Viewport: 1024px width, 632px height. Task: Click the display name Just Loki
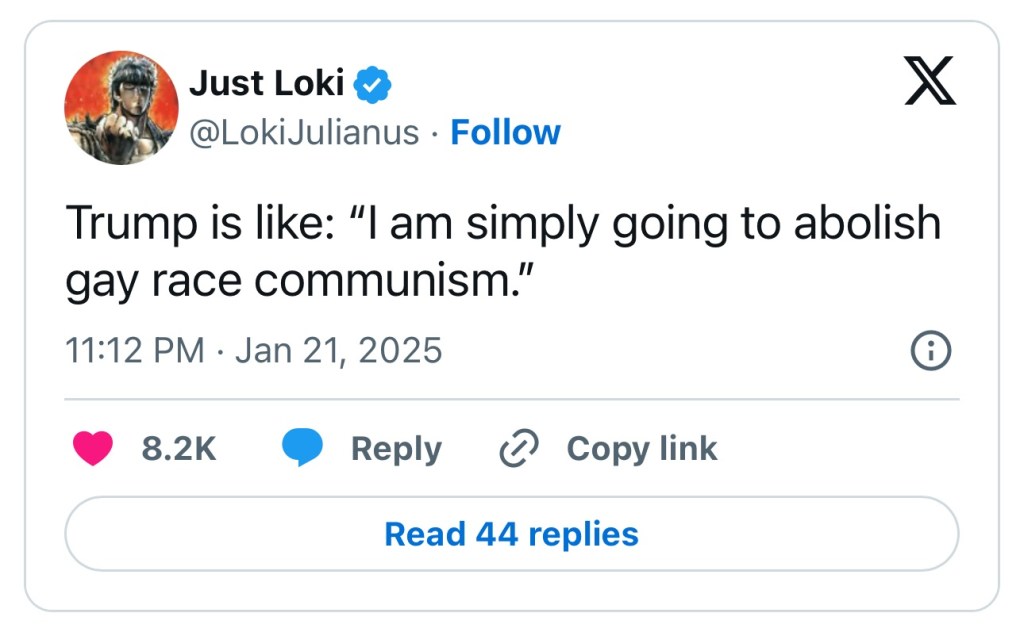coord(266,84)
